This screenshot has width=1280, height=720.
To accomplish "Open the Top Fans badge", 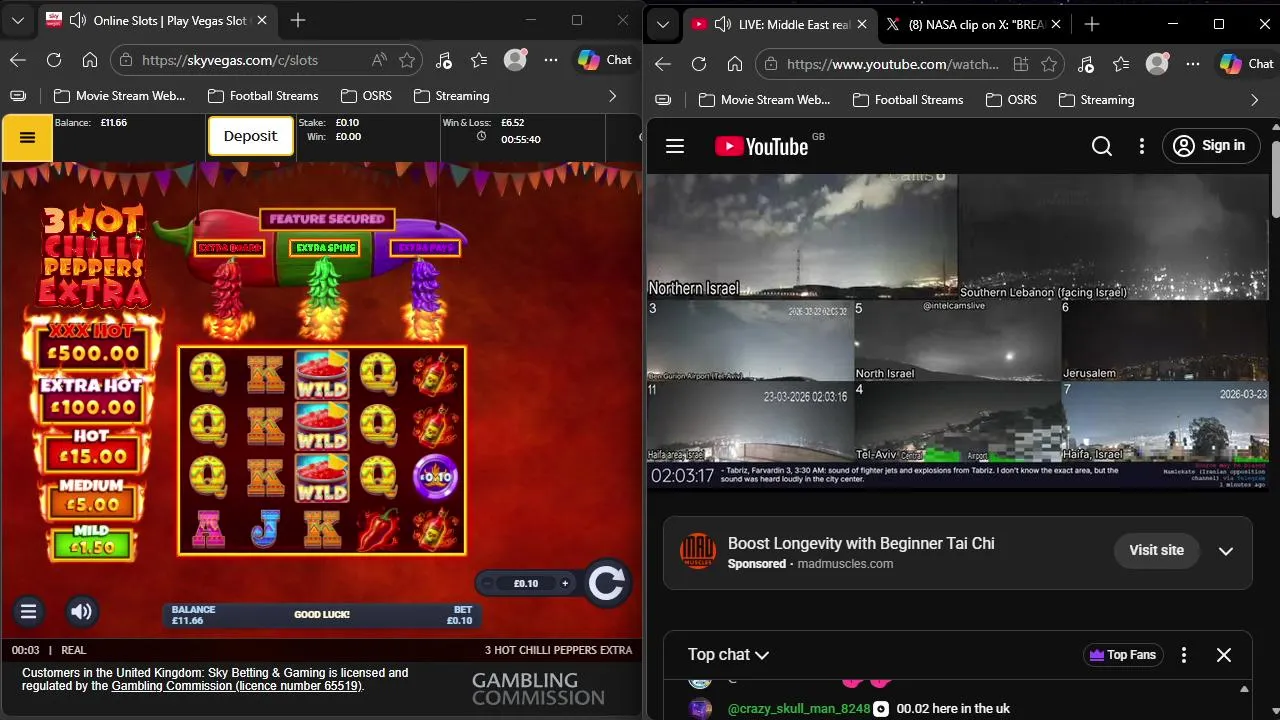I will pyautogui.click(x=1123, y=655).
